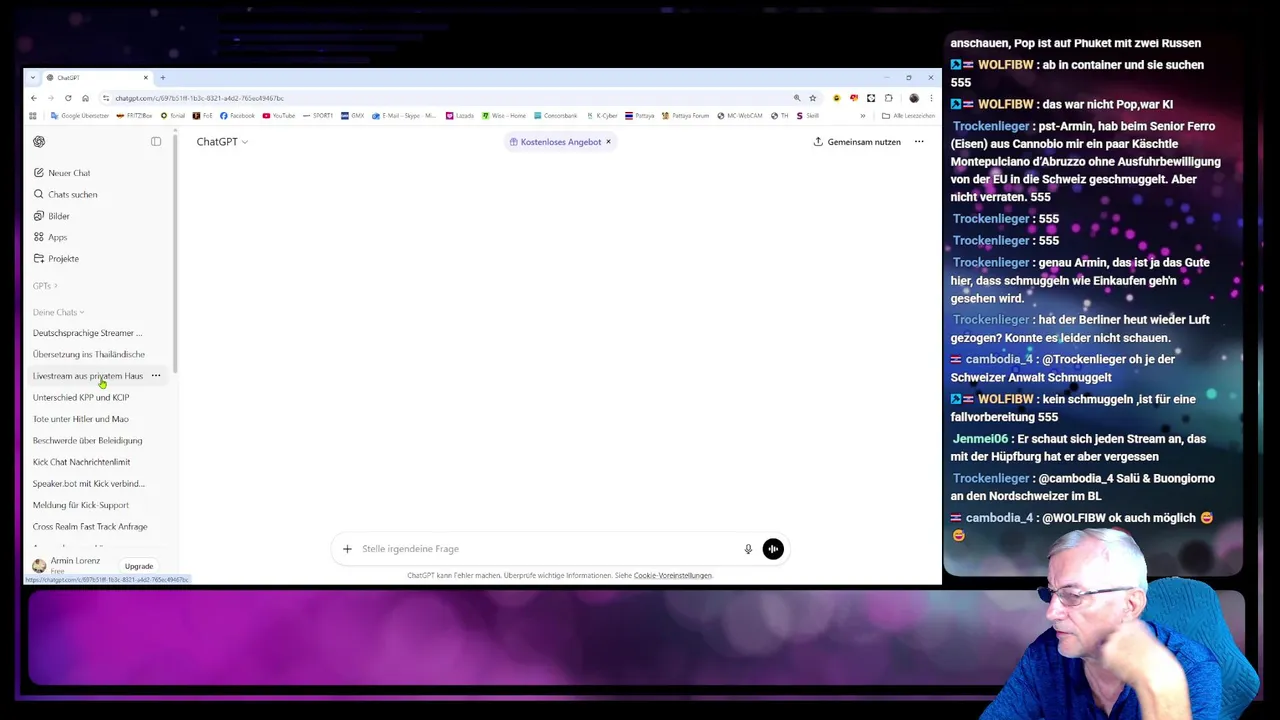This screenshot has height=720, width=1280.
Task: Click the ChatGPT logo in the sidebar
Action: click(x=39, y=142)
